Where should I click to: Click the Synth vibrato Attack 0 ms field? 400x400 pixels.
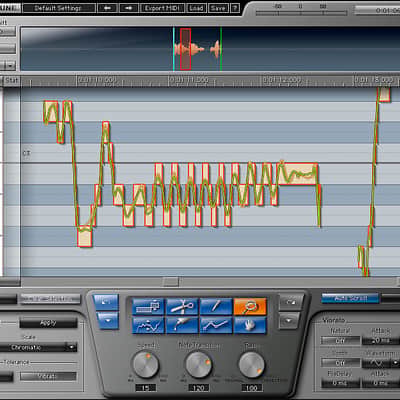pyautogui.click(x=381, y=383)
